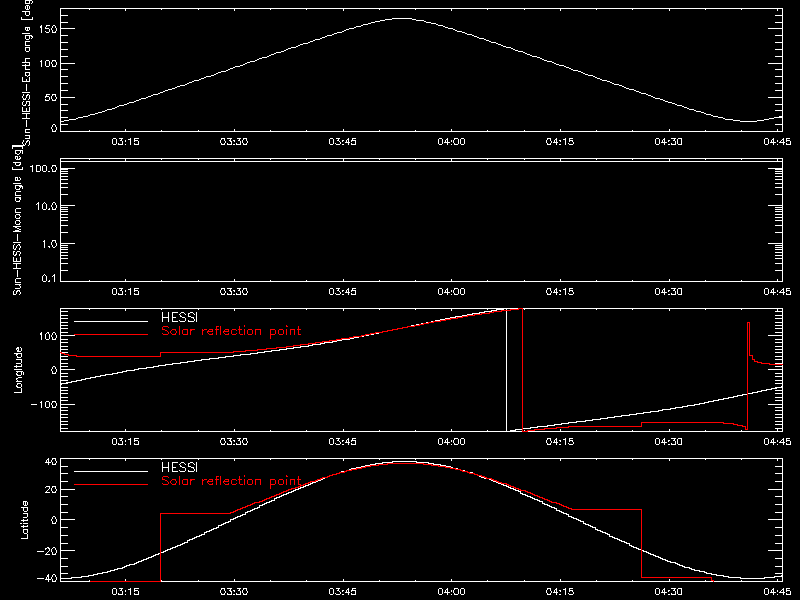Click 03:30 under the Latitude plot
Screen dimensions: 800x600
click(234, 592)
